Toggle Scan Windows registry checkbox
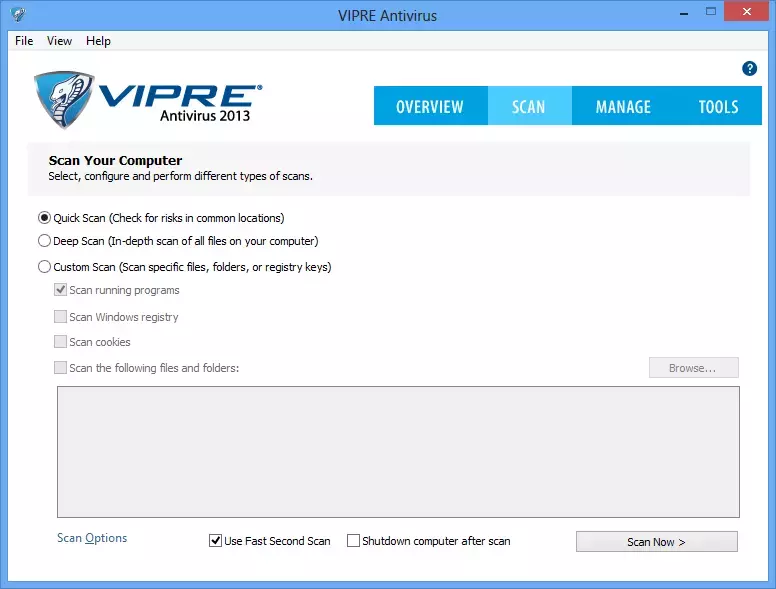Viewport: 776px width, 589px height. (60, 316)
